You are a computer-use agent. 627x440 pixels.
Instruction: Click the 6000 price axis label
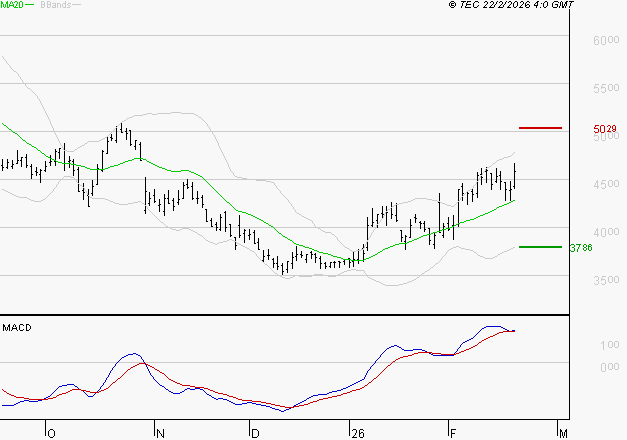[606, 40]
